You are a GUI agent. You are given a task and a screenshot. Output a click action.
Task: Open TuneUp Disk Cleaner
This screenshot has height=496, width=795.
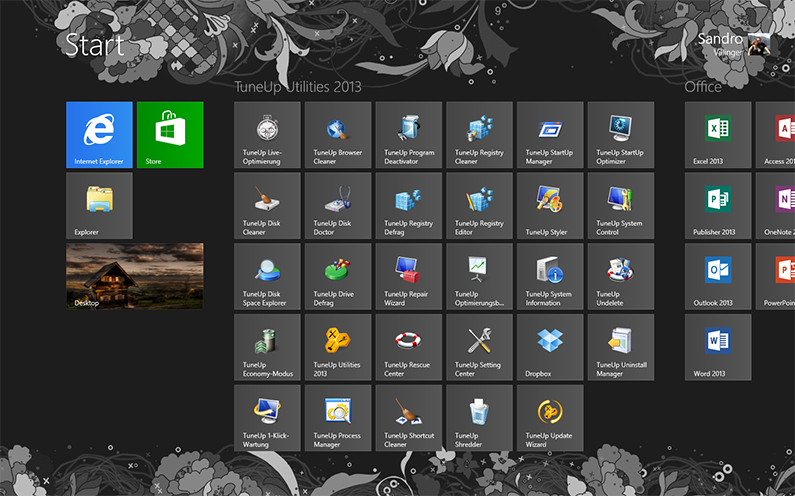(x=267, y=205)
